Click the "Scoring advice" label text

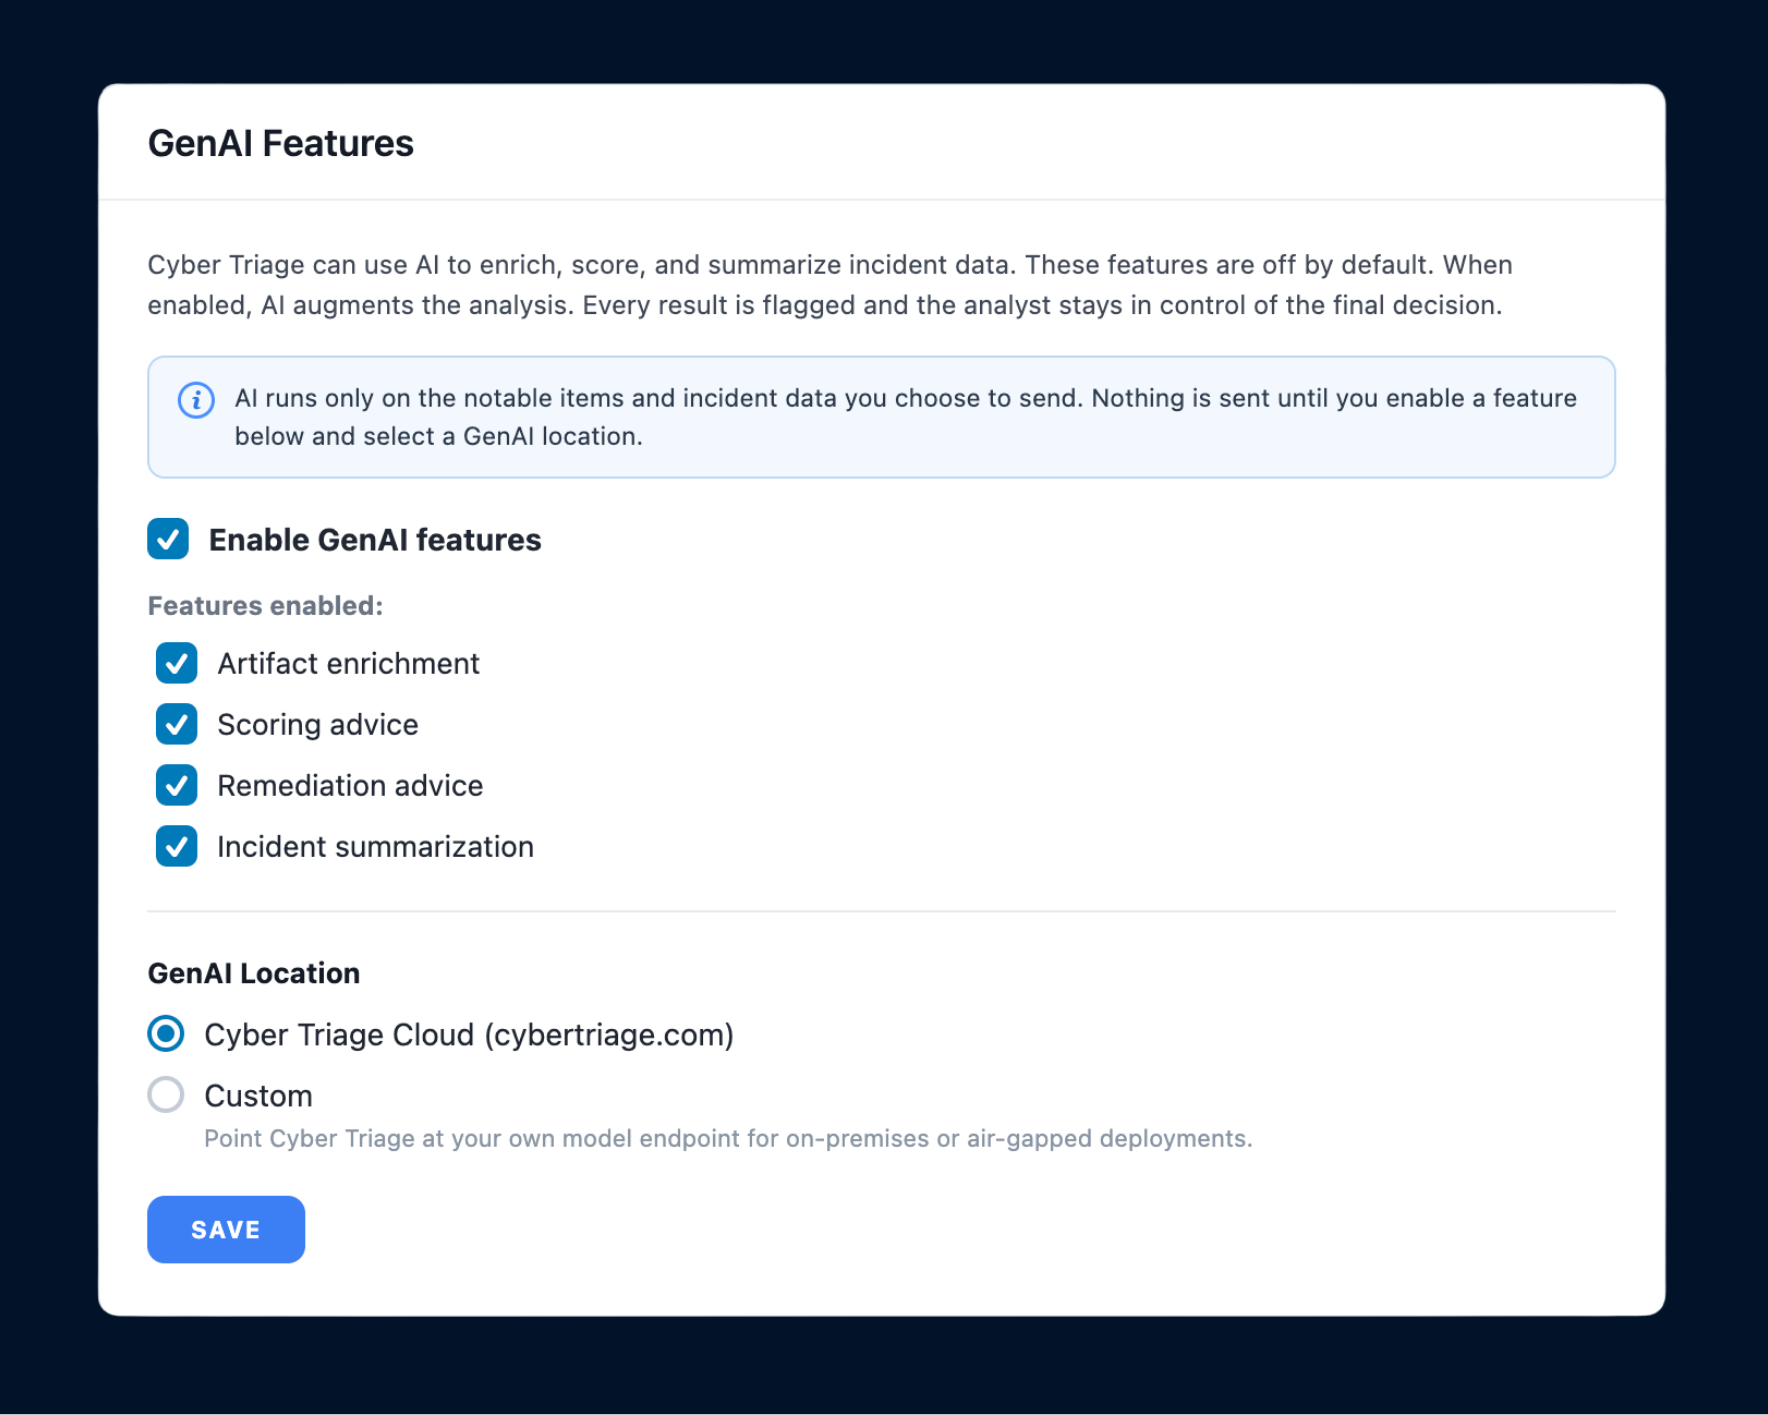[x=318, y=725]
